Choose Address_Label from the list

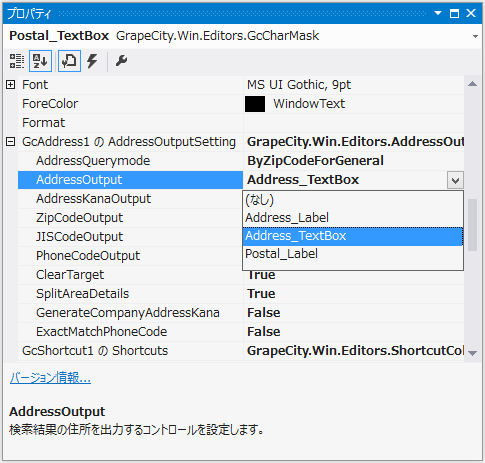point(353,218)
